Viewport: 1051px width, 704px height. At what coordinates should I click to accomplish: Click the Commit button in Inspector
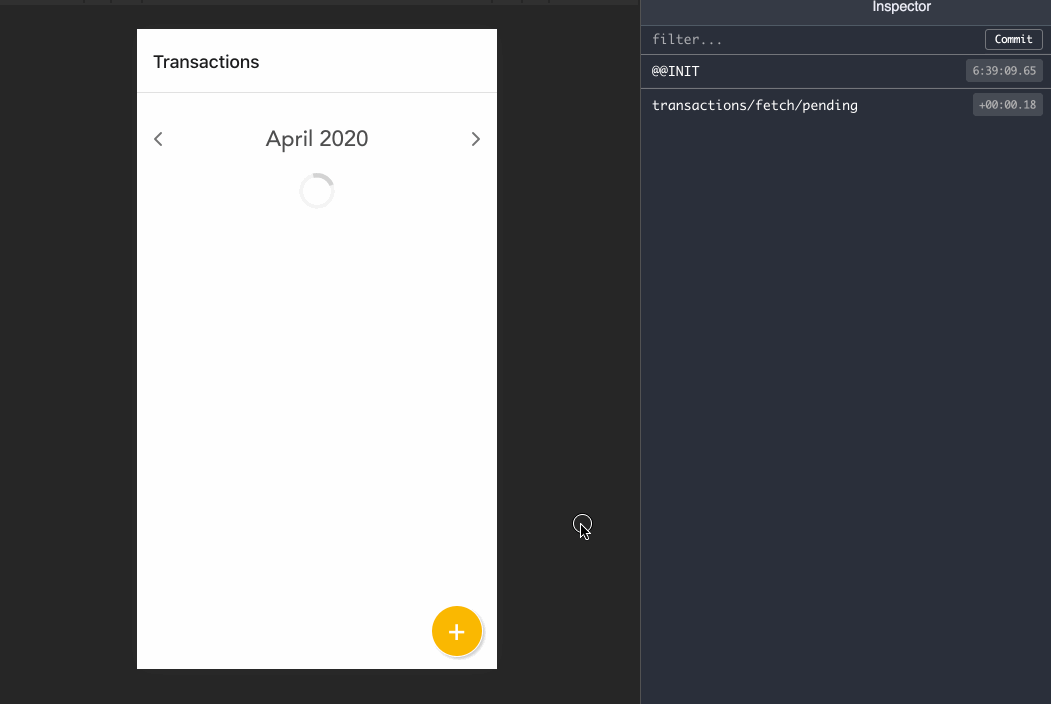tap(1013, 40)
